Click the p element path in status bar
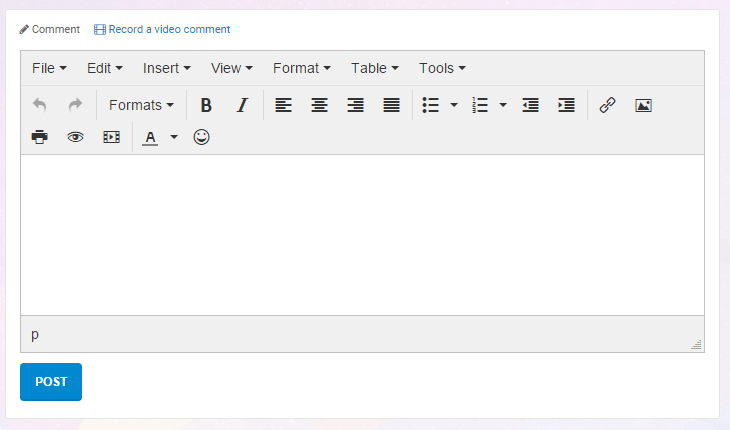Viewport: 730px width, 430px height. point(35,335)
